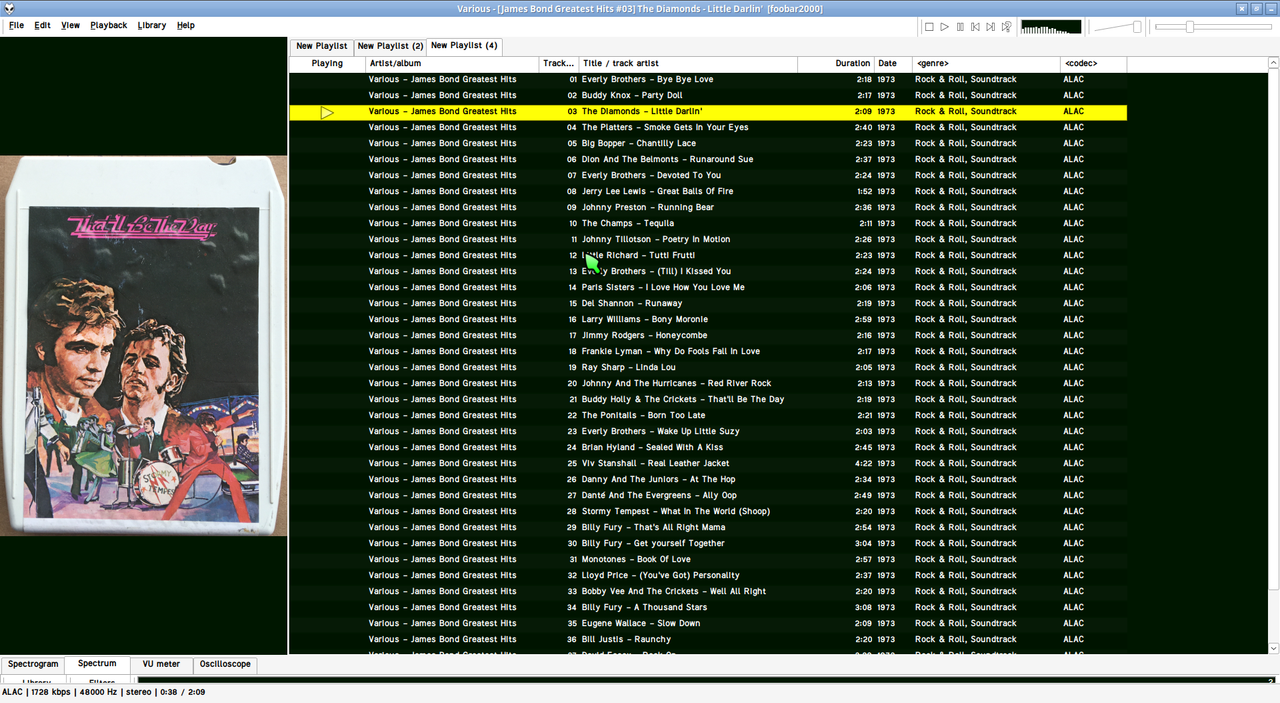Sort by the Duration column header

point(836,63)
